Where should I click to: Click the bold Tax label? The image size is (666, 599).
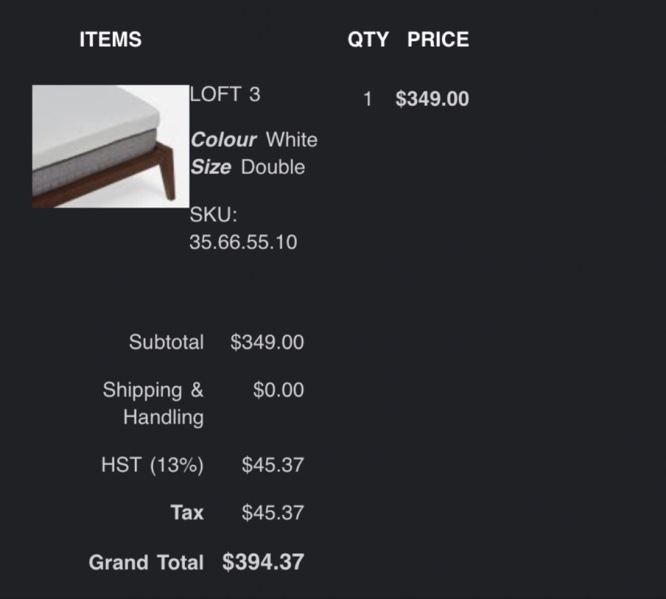click(x=187, y=512)
